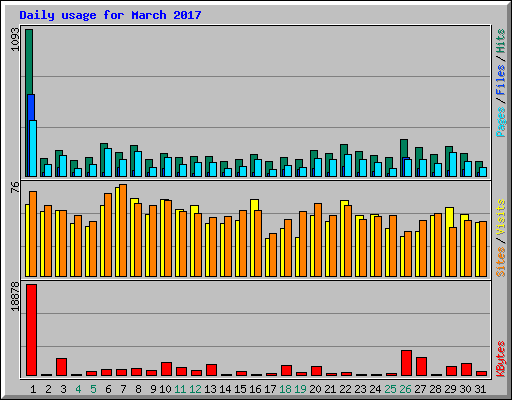The width and height of the screenshot is (512, 400).
Task: Click day label 28 on the x-axis
Action: tap(435, 389)
